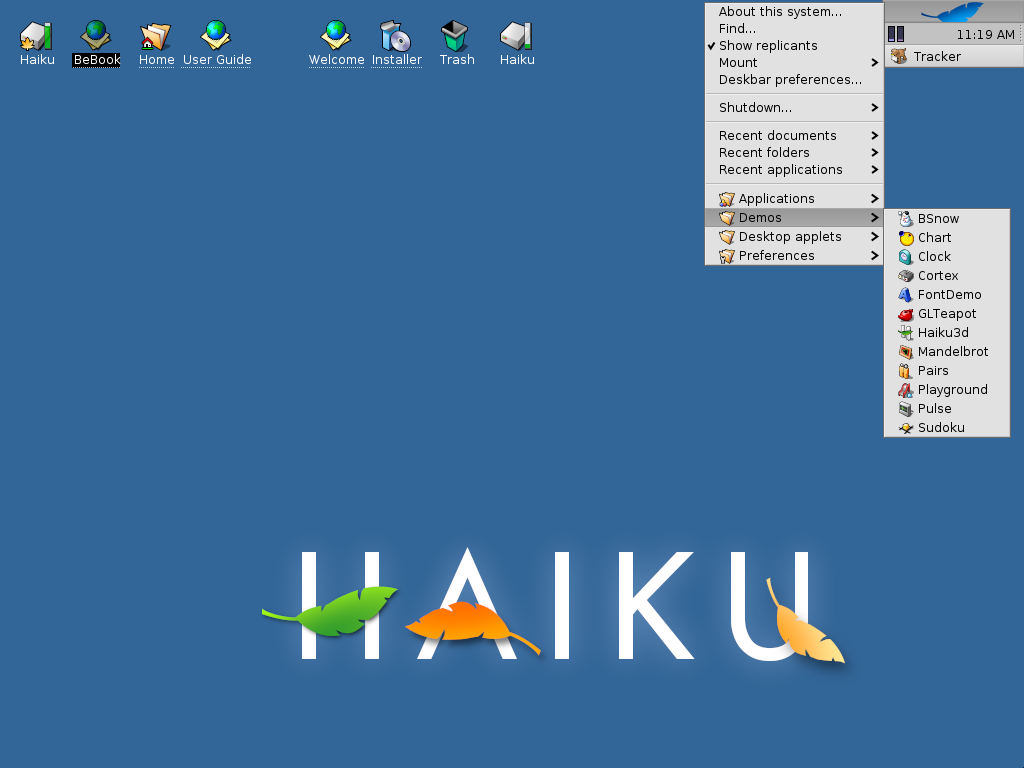The height and width of the screenshot is (768, 1024).
Task: Choose About this system... menu item
Action: 794,11
